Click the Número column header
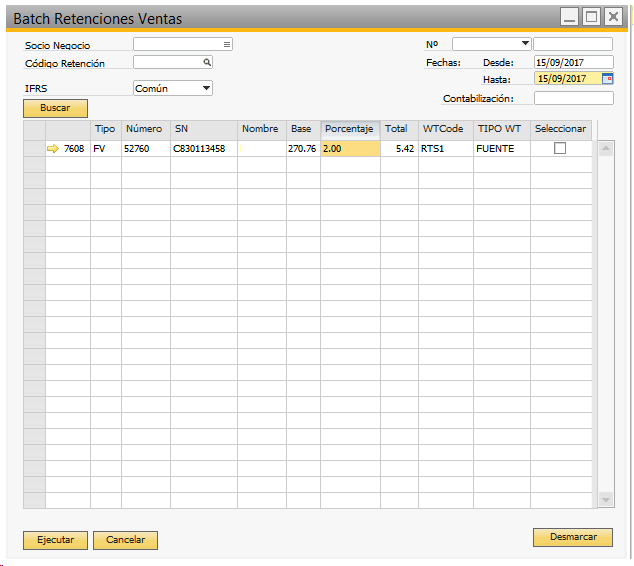 click(x=144, y=129)
